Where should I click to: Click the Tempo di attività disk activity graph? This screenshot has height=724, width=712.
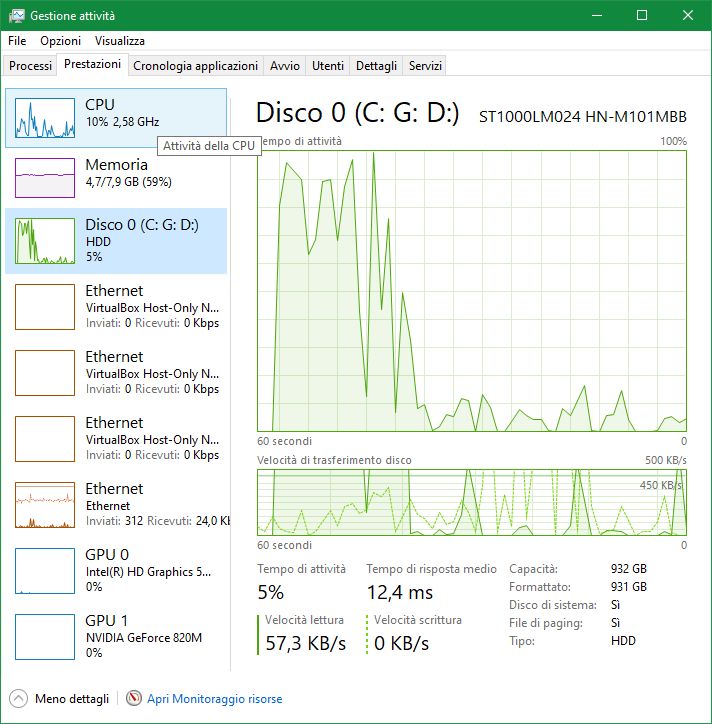472,291
